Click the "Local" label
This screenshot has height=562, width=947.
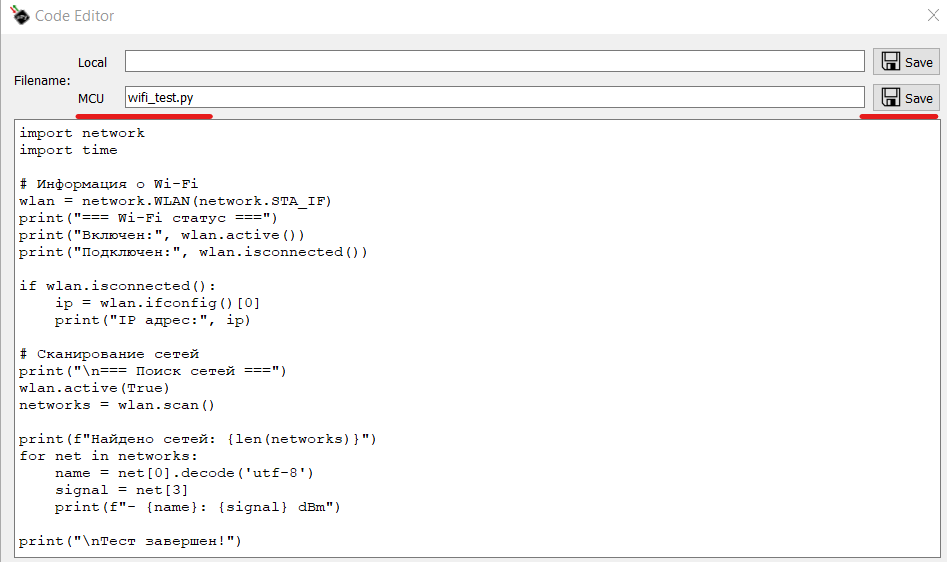(x=92, y=63)
